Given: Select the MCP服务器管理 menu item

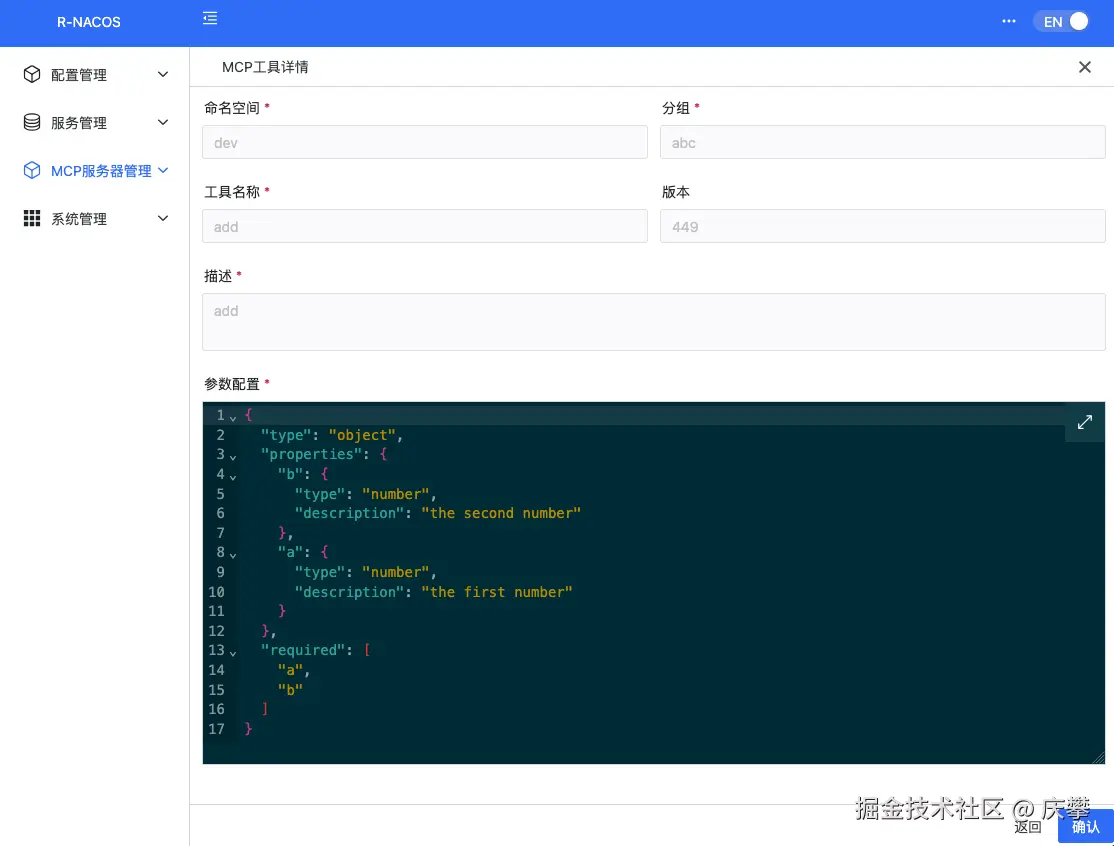Looking at the screenshot, I should pos(94,170).
